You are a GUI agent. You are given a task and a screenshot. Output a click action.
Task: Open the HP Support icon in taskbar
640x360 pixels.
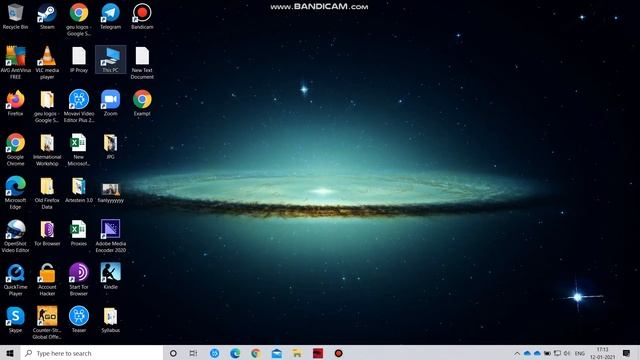tap(215, 353)
